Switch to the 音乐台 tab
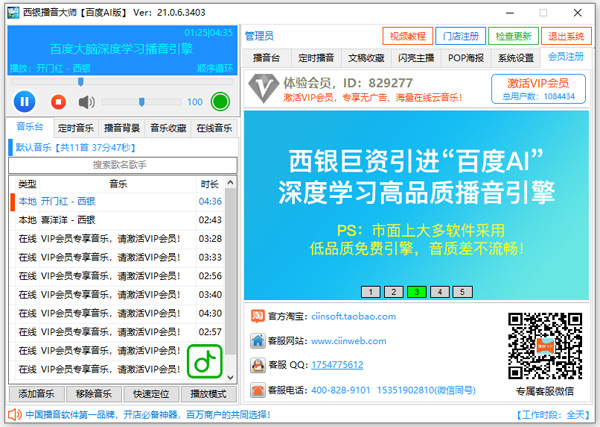This screenshot has width=600, height=427. pyautogui.click(x=30, y=127)
